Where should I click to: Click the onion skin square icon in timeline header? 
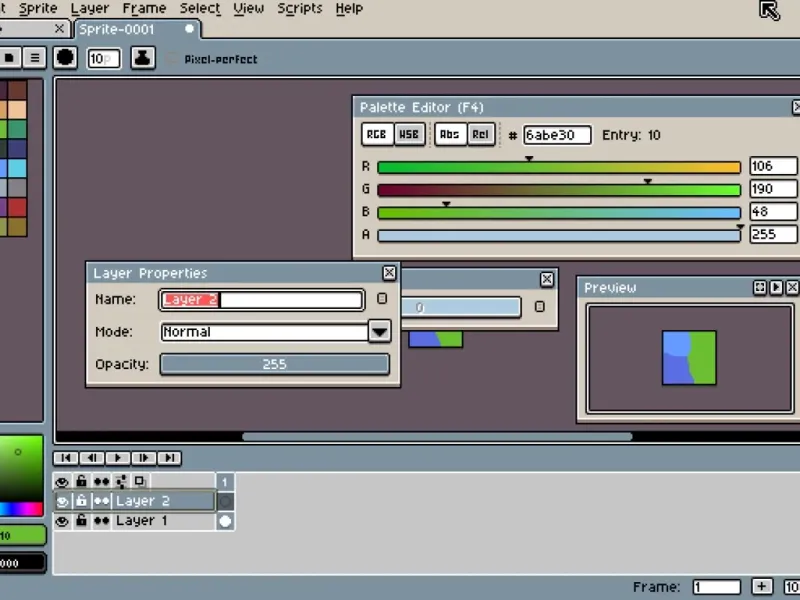(139, 481)
